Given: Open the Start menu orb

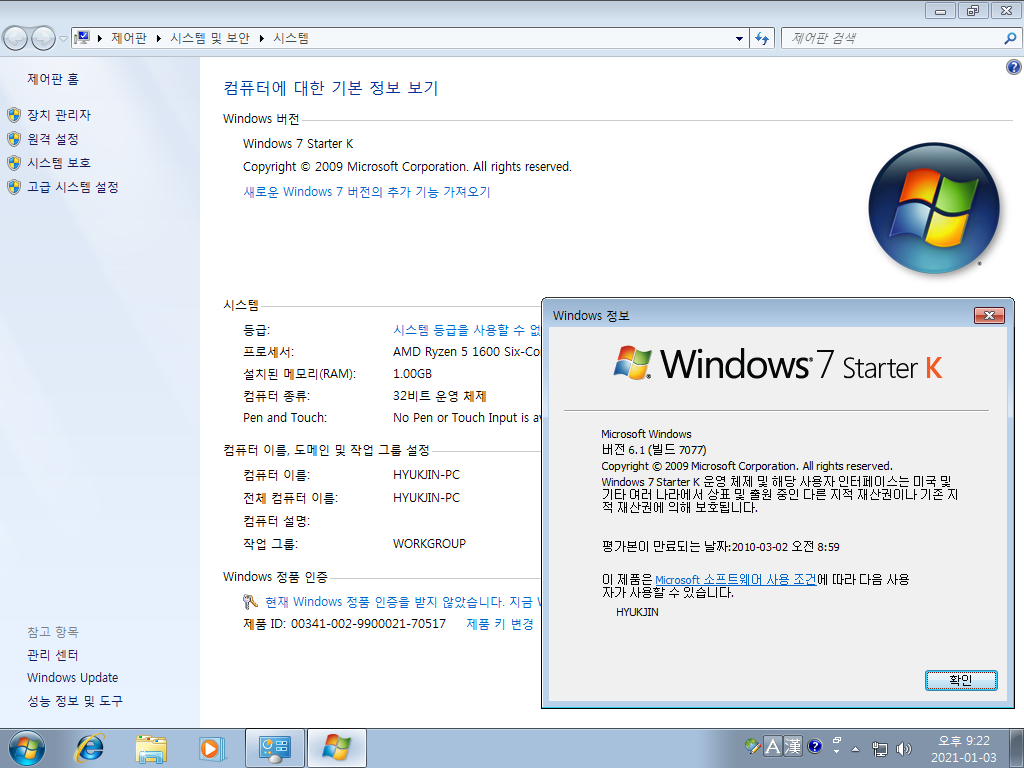Looking at the screenshot, I should (27, 748).
